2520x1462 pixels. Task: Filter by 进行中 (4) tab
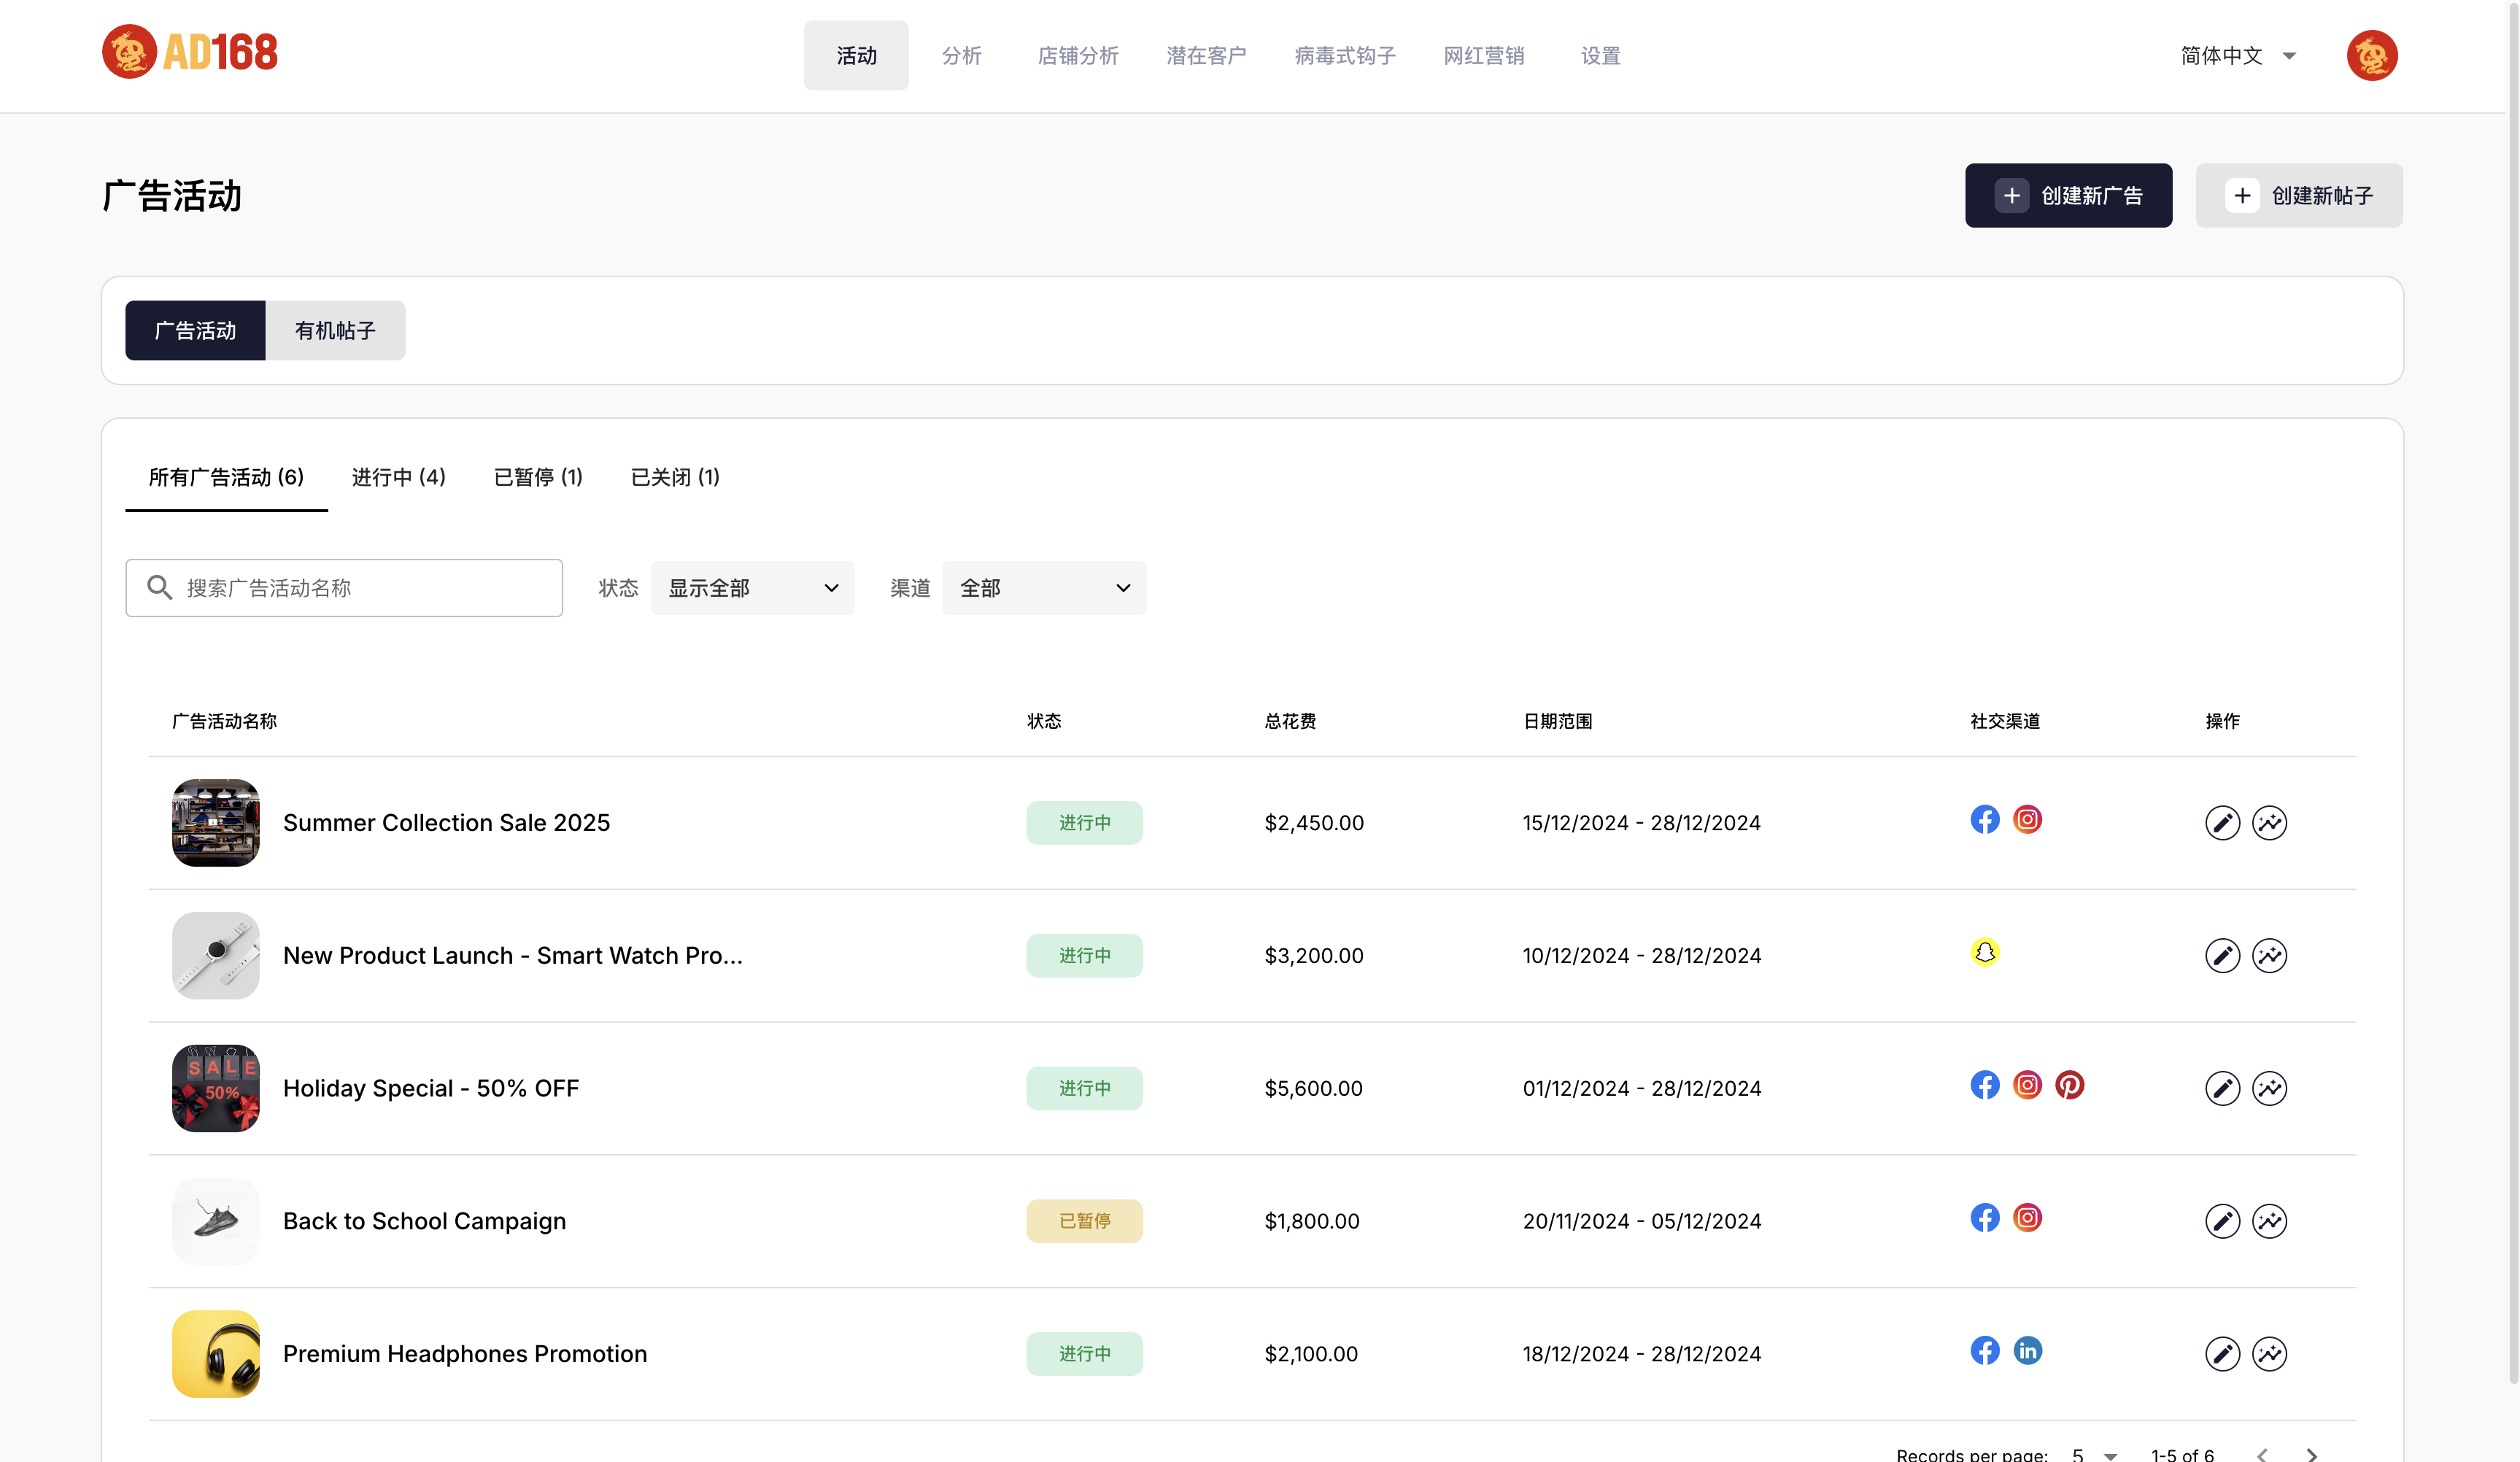pyautogui.click(x=399, y=477)
